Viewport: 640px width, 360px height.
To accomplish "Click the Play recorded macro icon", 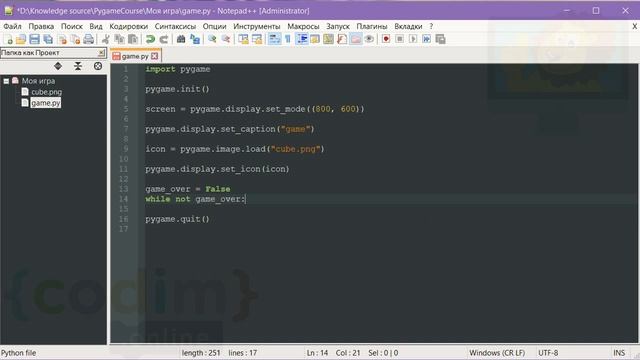I will [x=413, y=39].
